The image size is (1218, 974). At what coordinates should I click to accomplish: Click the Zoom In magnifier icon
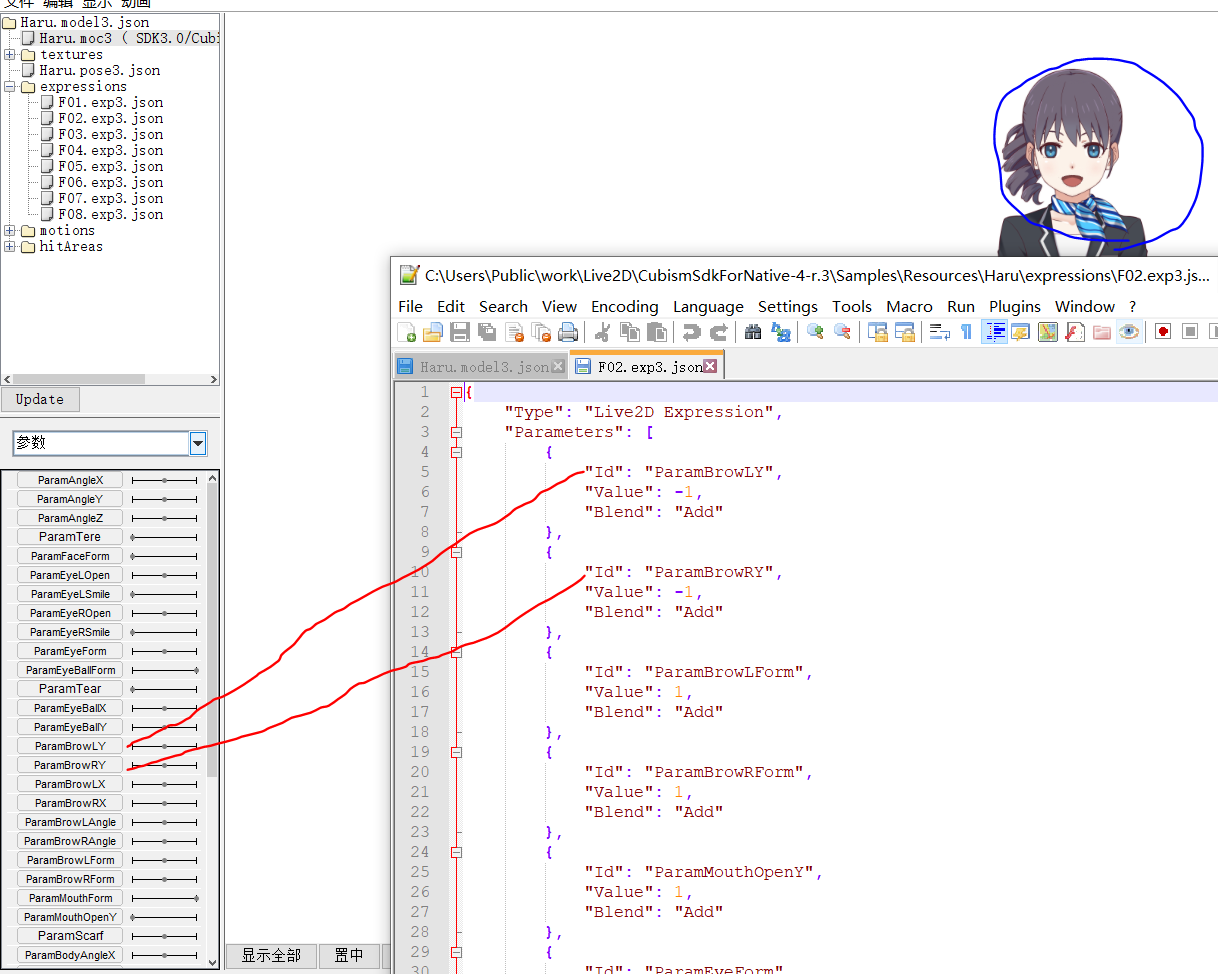click(x=816, y=332)
